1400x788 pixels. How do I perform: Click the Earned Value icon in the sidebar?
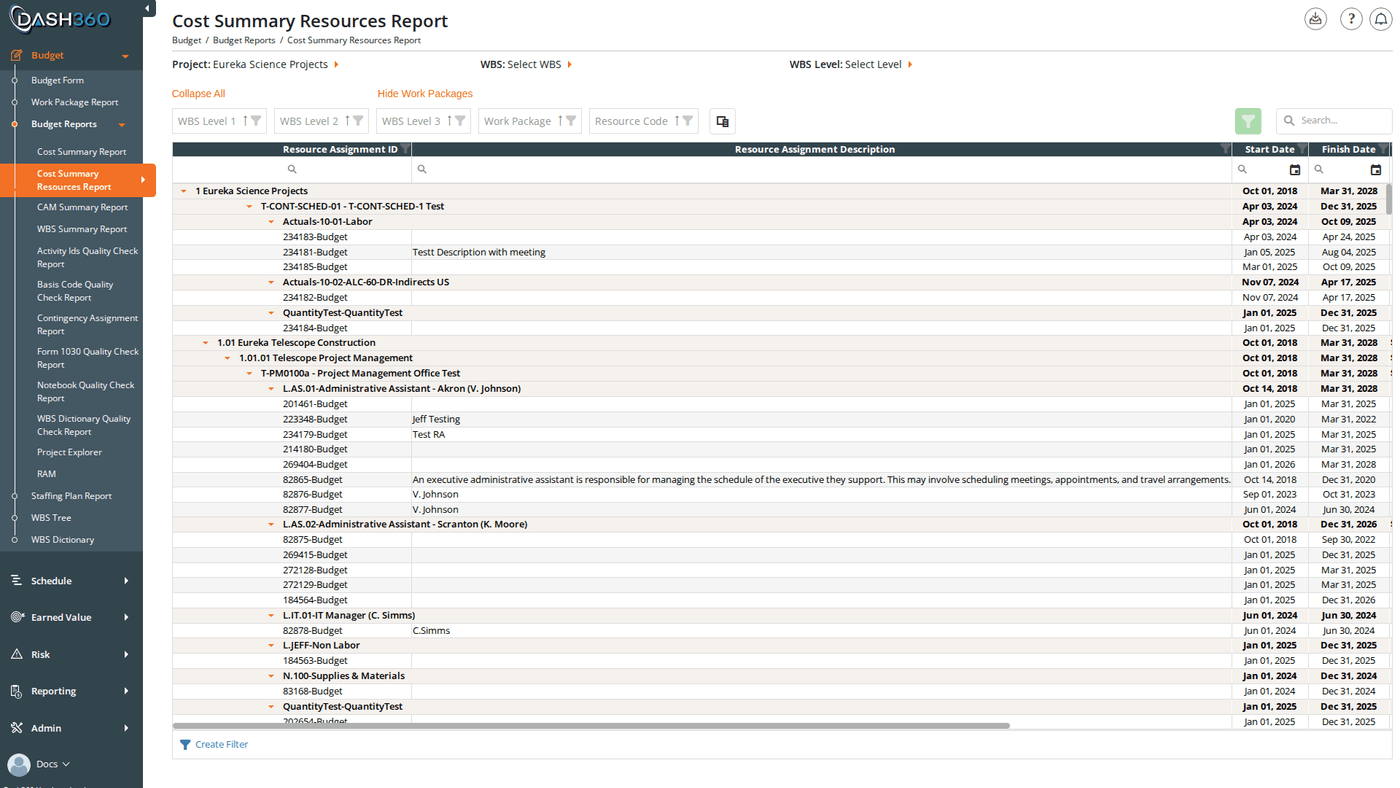coord(17,617)
